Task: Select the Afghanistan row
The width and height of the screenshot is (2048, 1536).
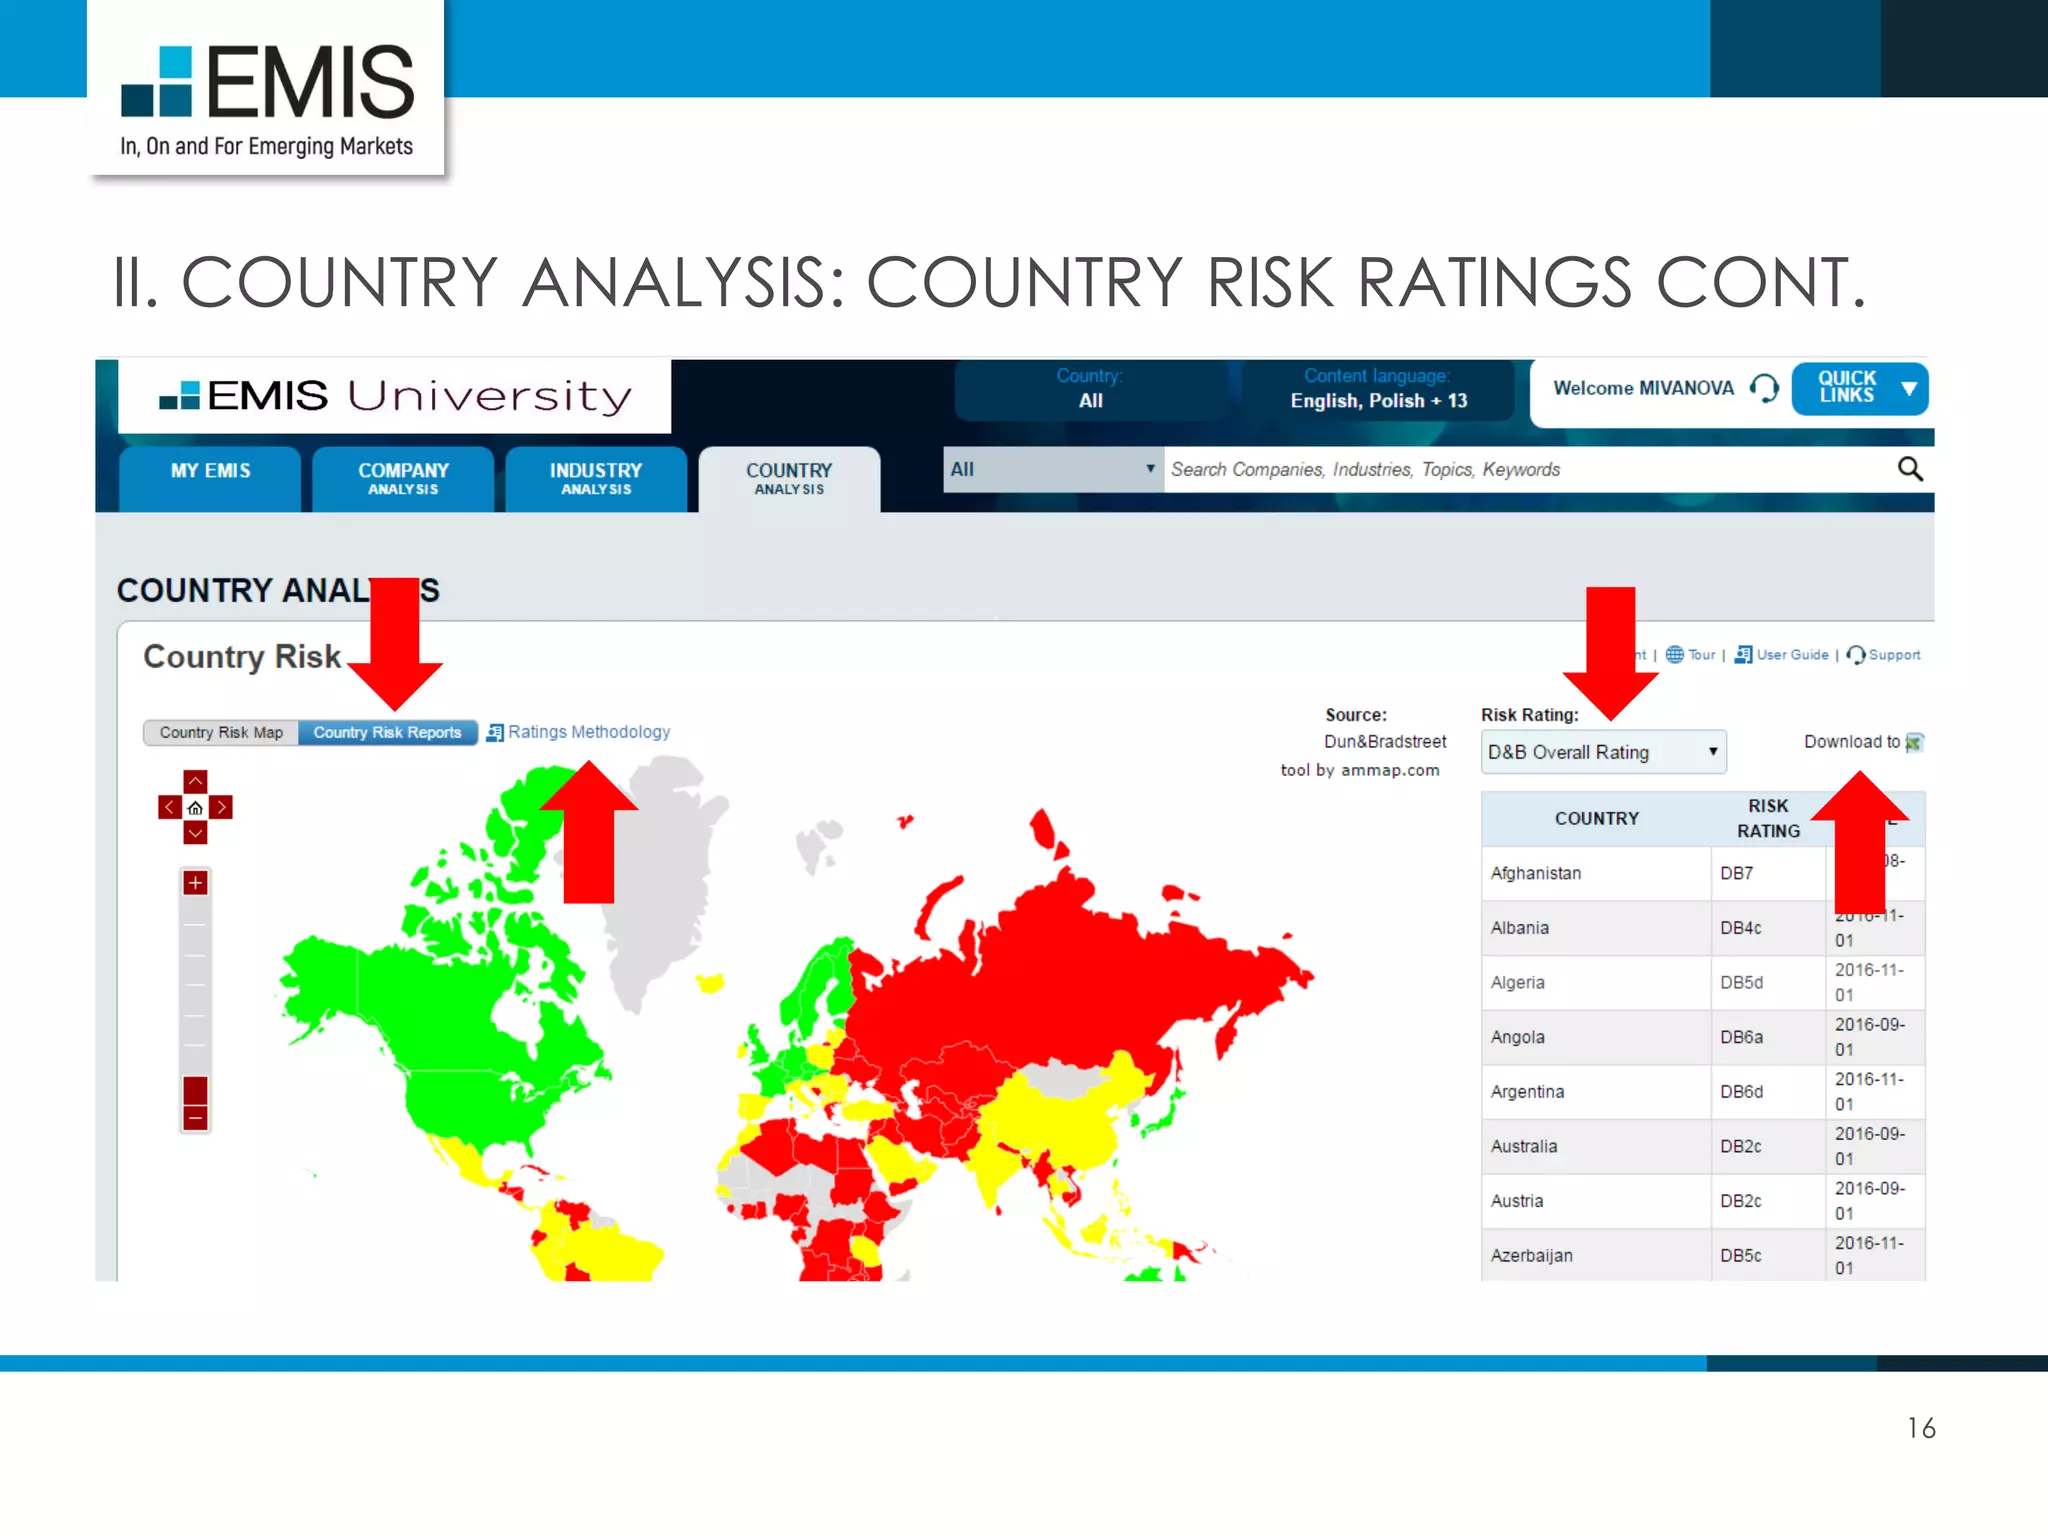Action: tap(1703, 874)
